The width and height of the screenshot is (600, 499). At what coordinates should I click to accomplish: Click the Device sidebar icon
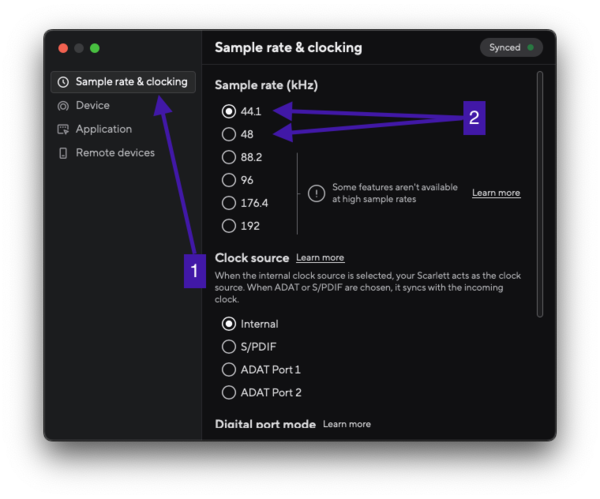[x=63, y=106]
